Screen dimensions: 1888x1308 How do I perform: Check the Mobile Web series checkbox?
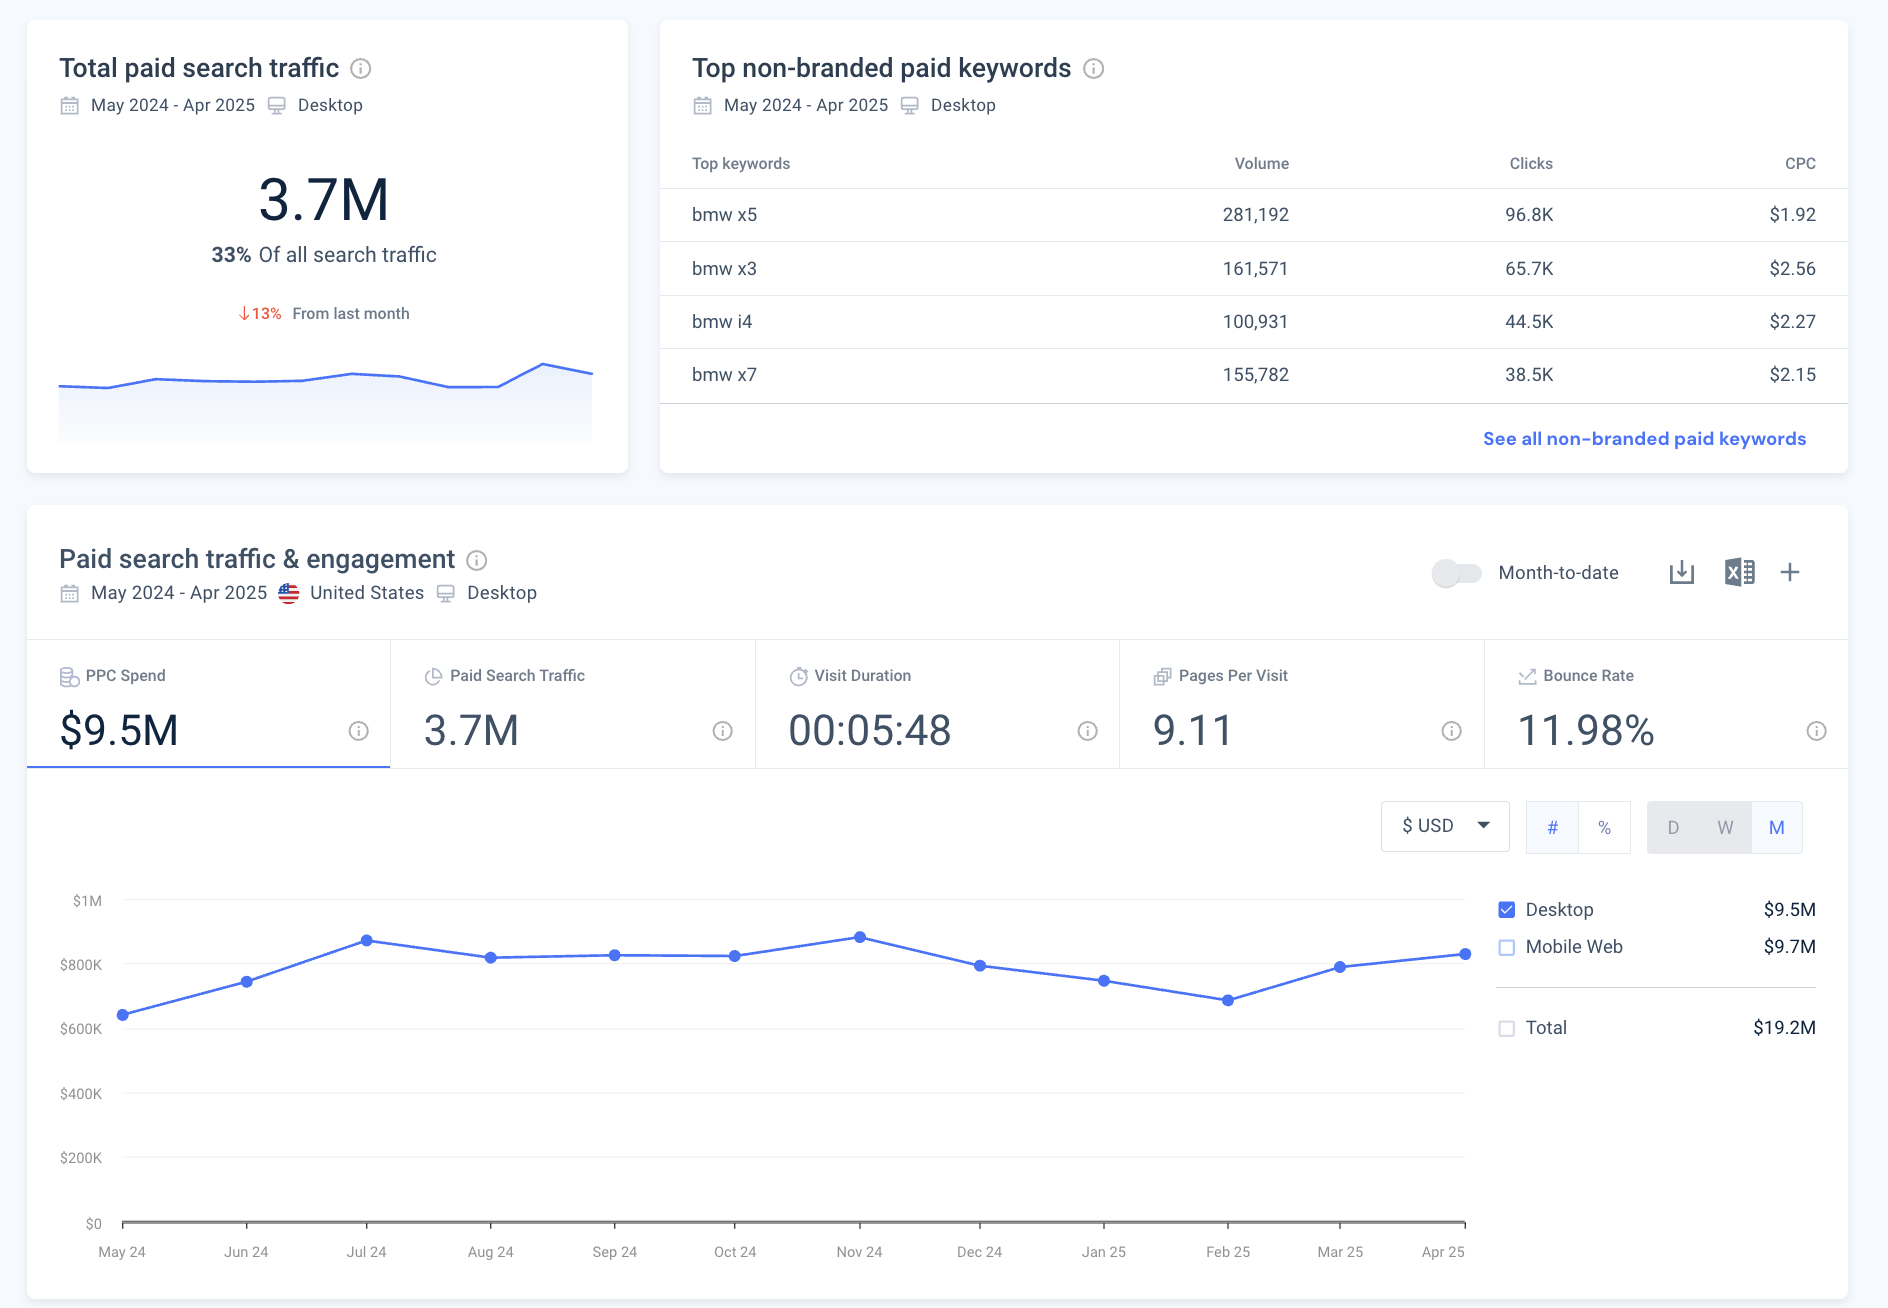(x=1506, y=947)
